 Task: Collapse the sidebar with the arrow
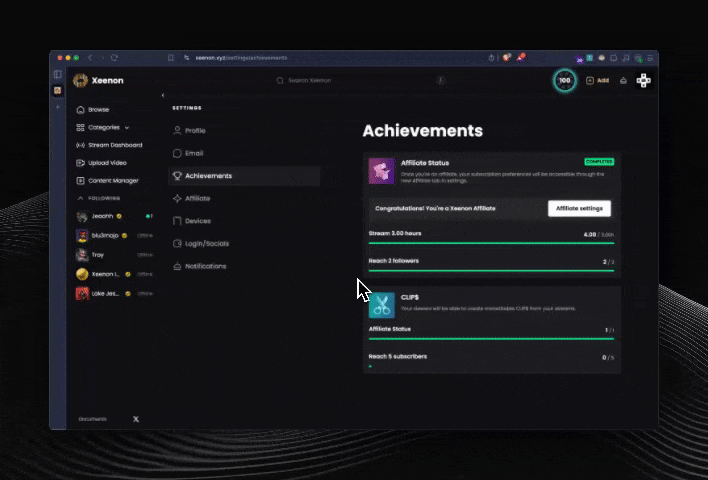[163, 95]
